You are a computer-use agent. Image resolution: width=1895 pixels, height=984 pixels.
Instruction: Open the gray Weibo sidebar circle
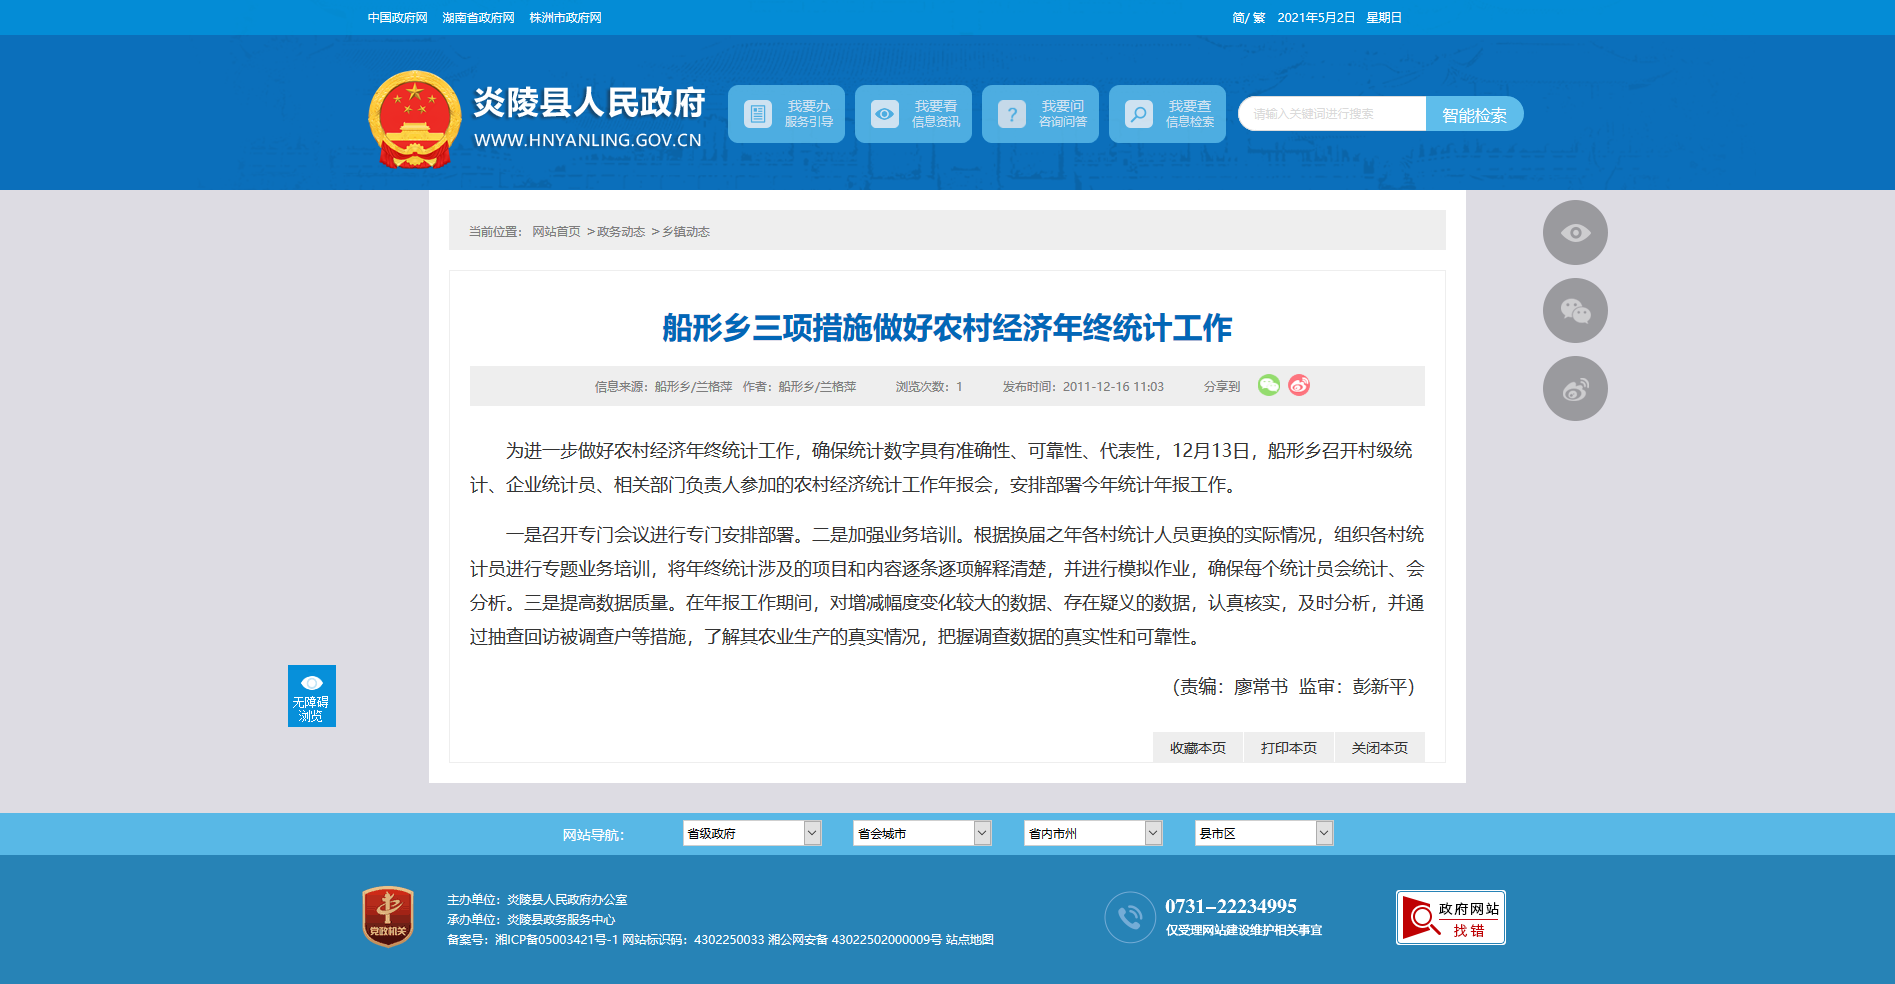coord(1575,389)
